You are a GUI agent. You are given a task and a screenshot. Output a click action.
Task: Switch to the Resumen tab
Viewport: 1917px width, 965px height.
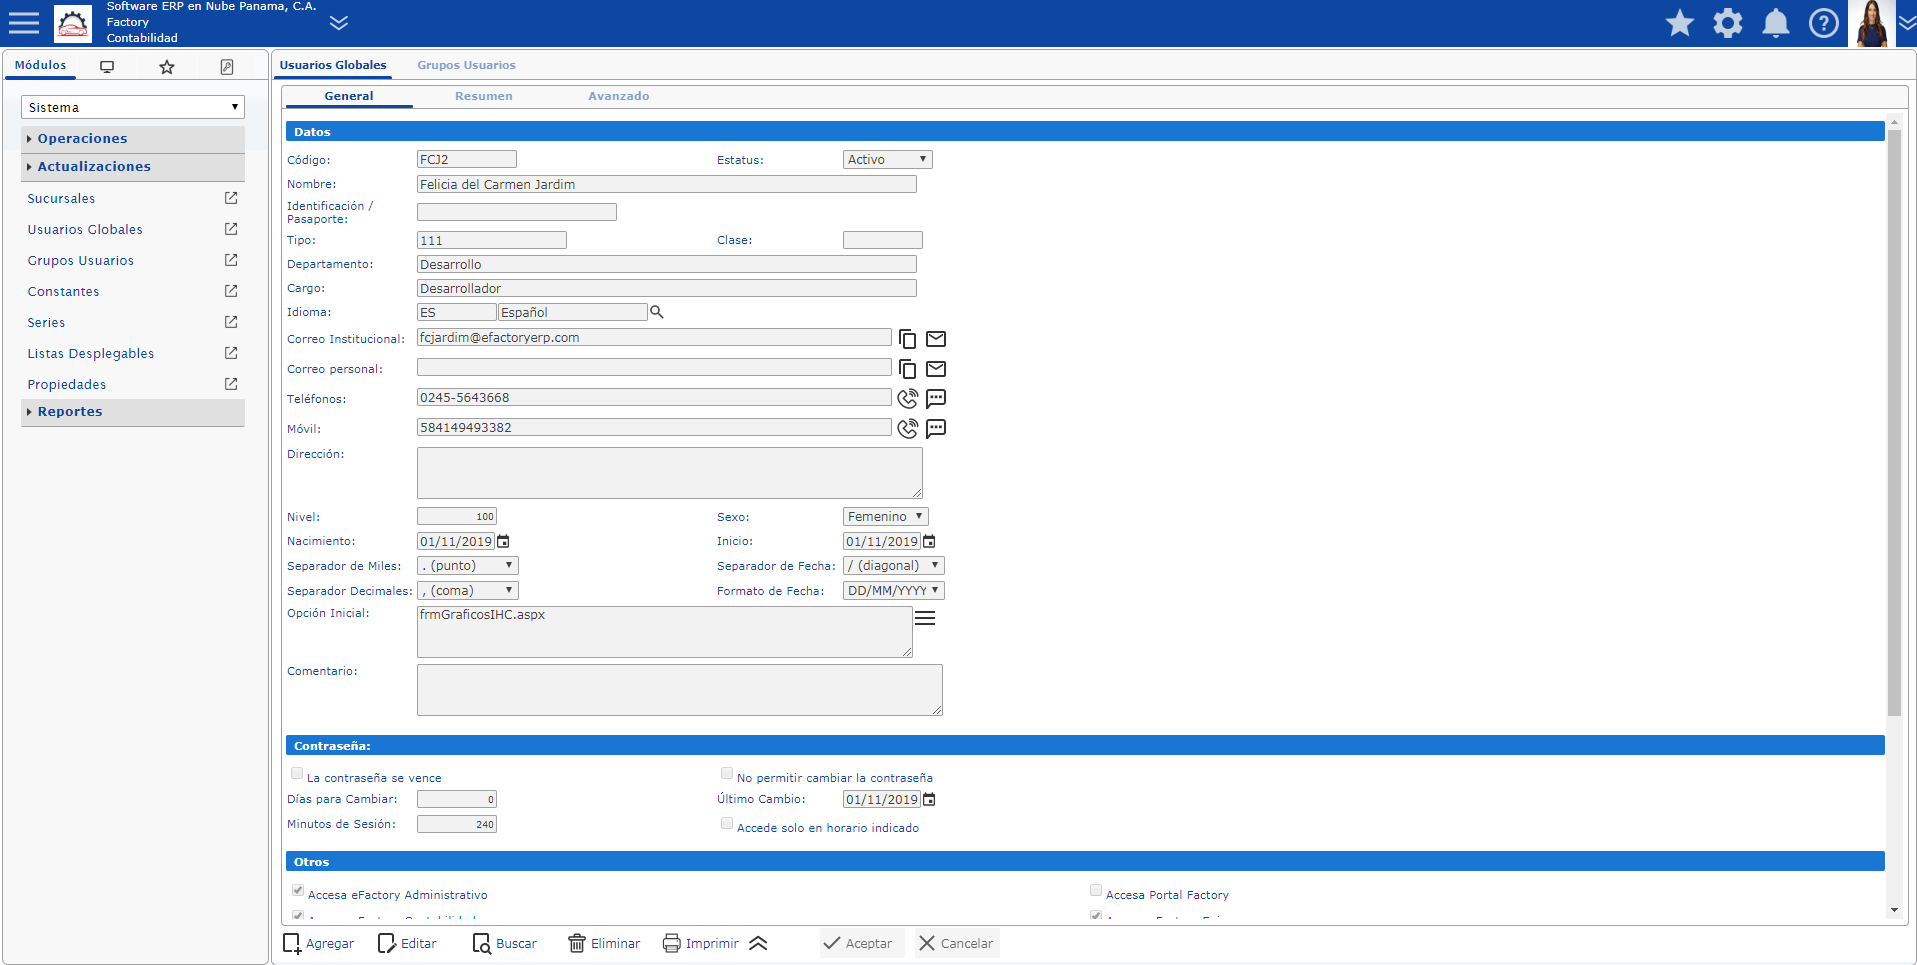click(x=483, y=96)
